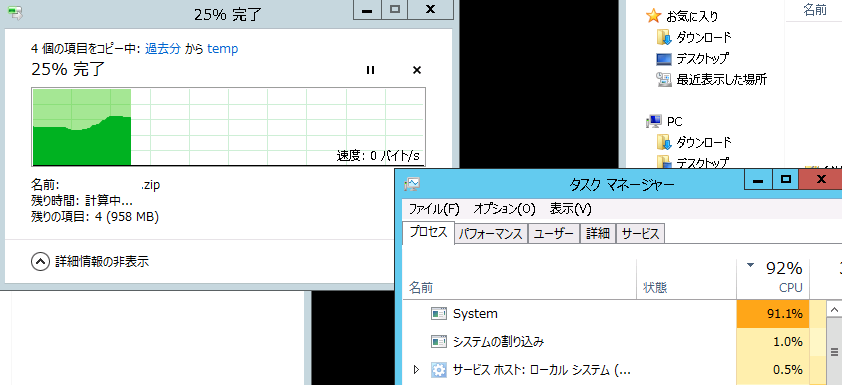Click the ダウンロード folder icon under お気に入り
Screen dimensions: 842x385
click(x=664, y=38)
